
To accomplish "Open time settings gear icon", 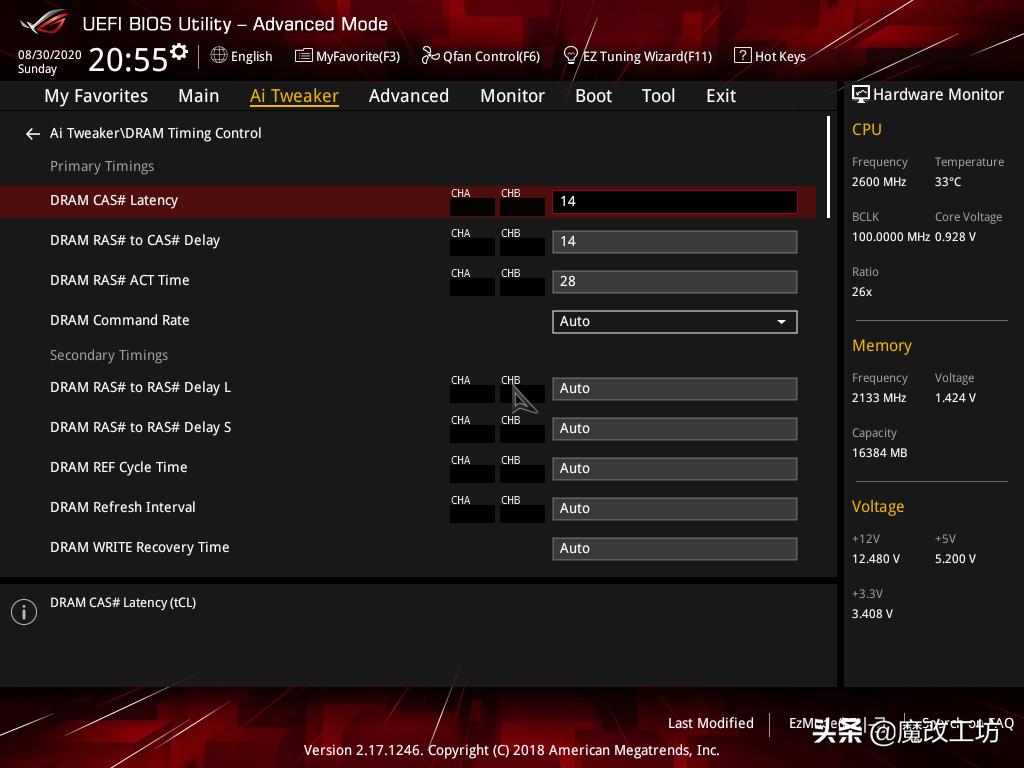I will click(x=179, y=52).
